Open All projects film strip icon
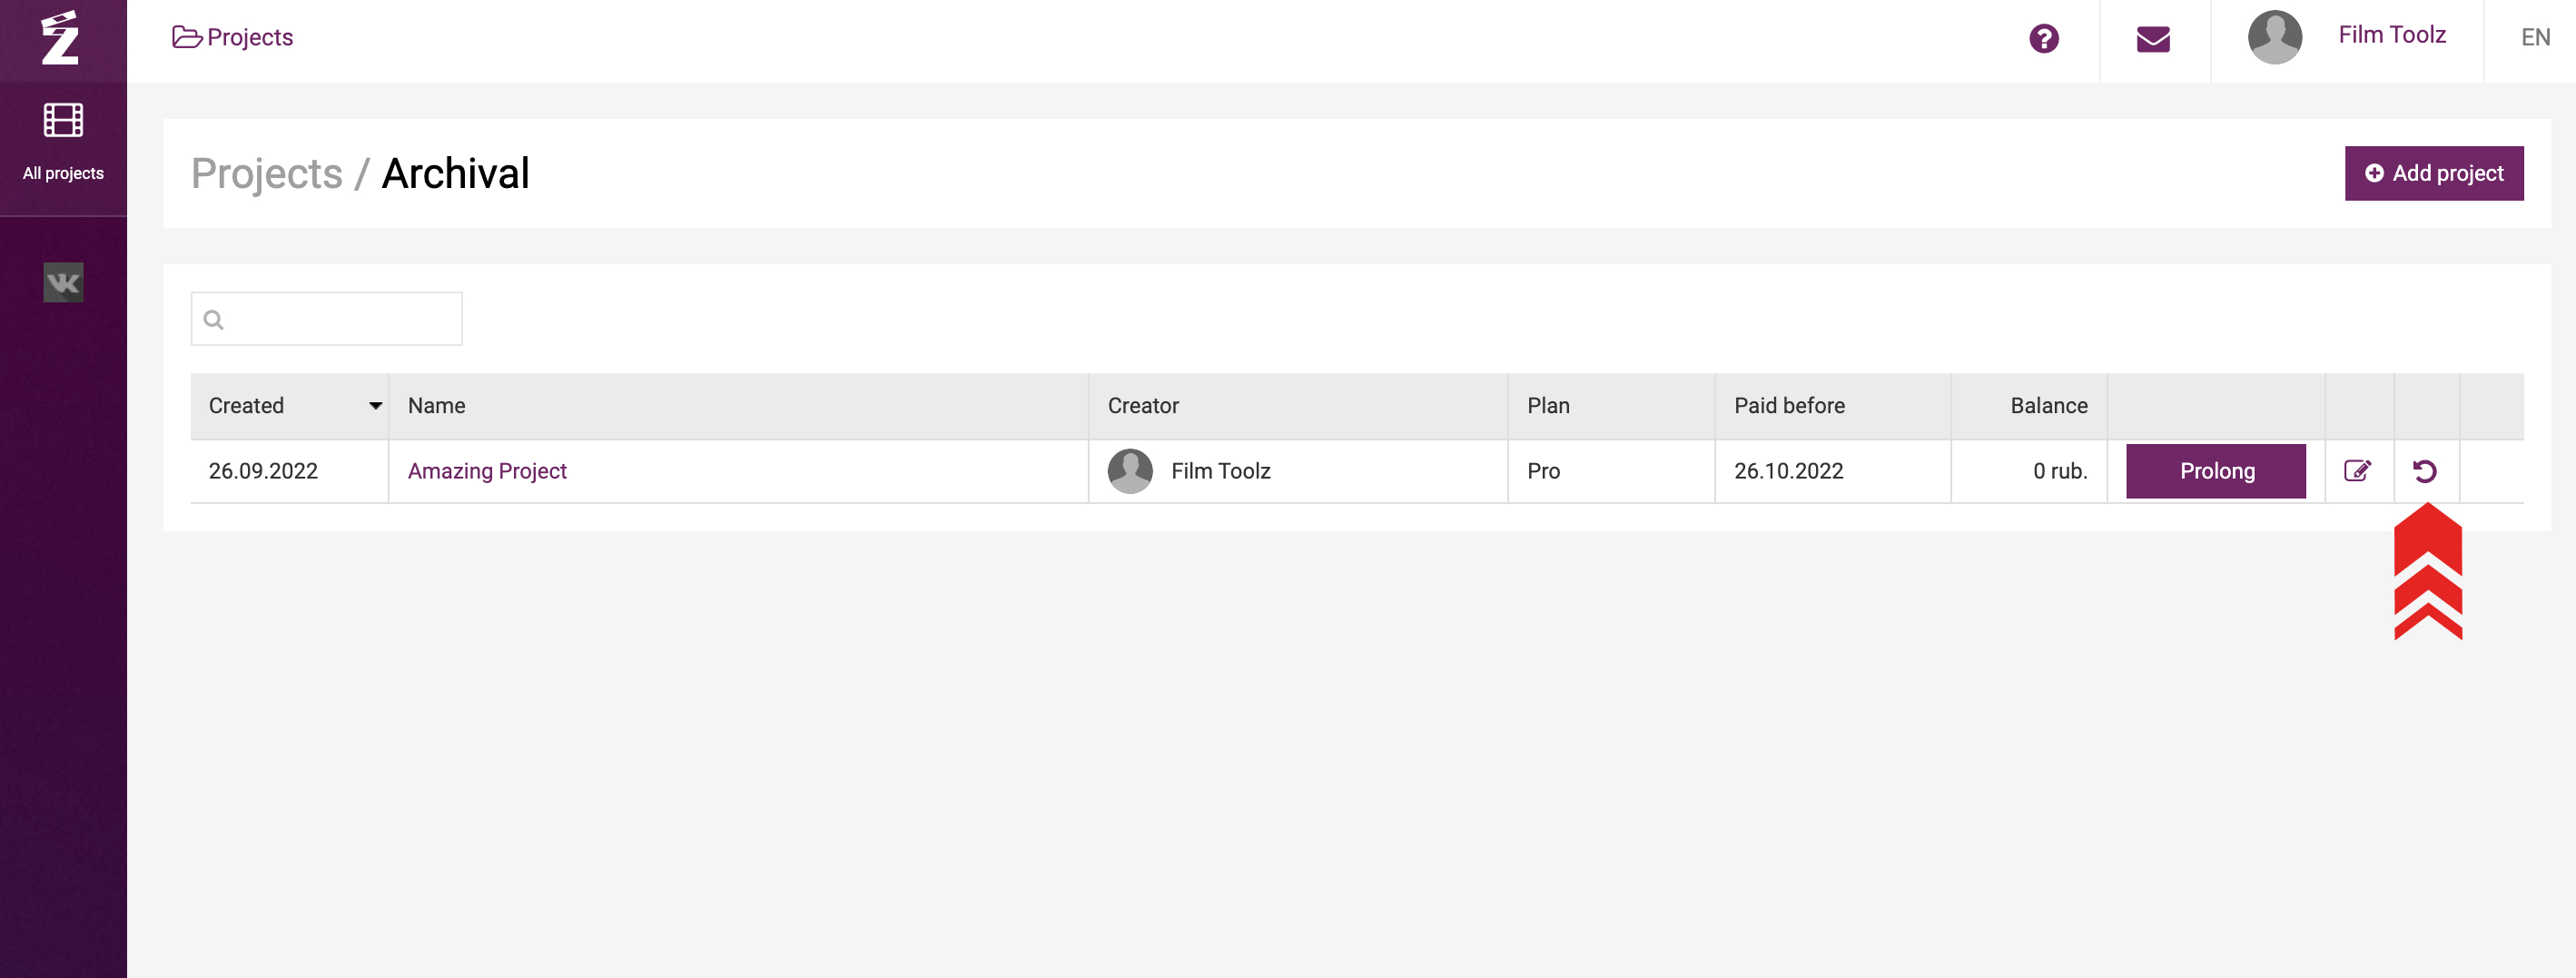Viewport: 2576px width, 978px height. [x=63, y=120]
